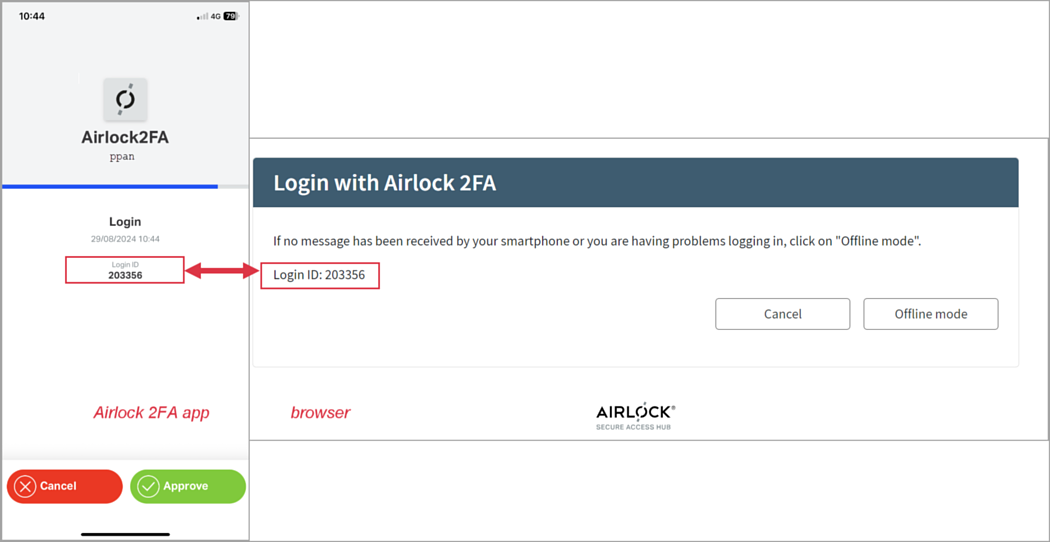
Task: Switch to Offline mode
Action: pyautogui.click(x=930, y=314)
